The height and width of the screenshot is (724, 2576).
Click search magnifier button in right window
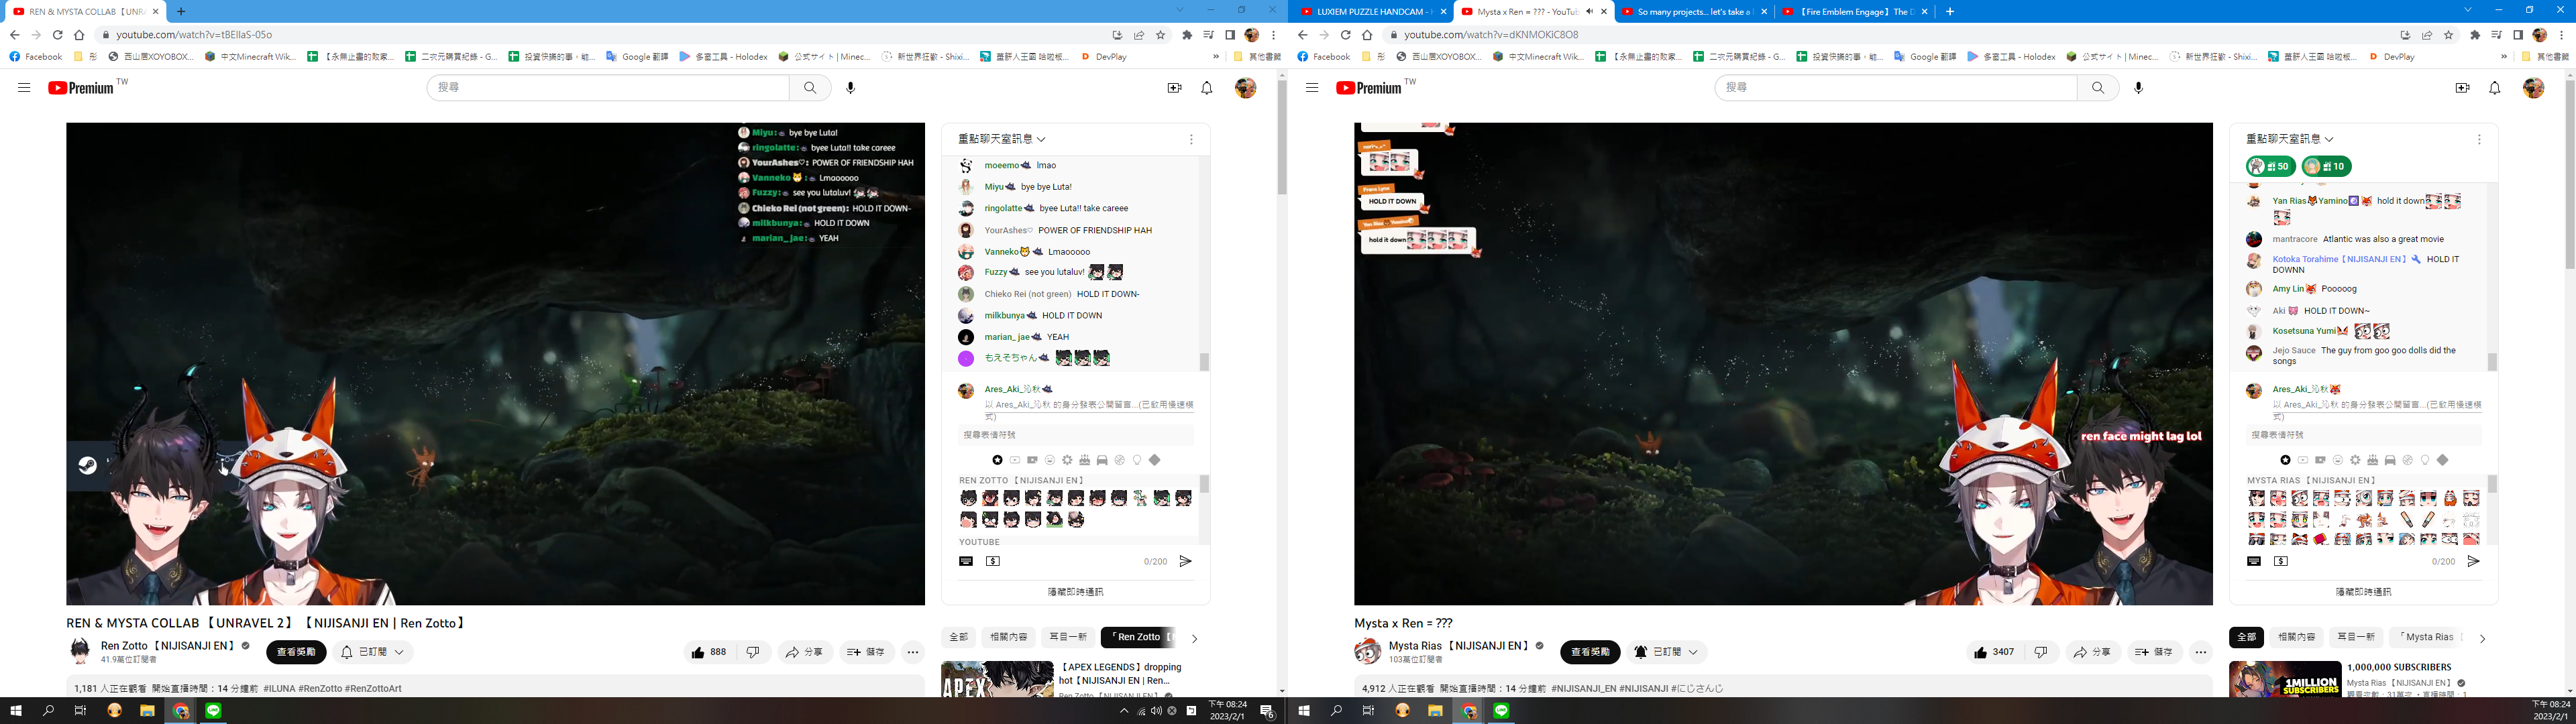pyautogui.click(x=2098, y=88)
